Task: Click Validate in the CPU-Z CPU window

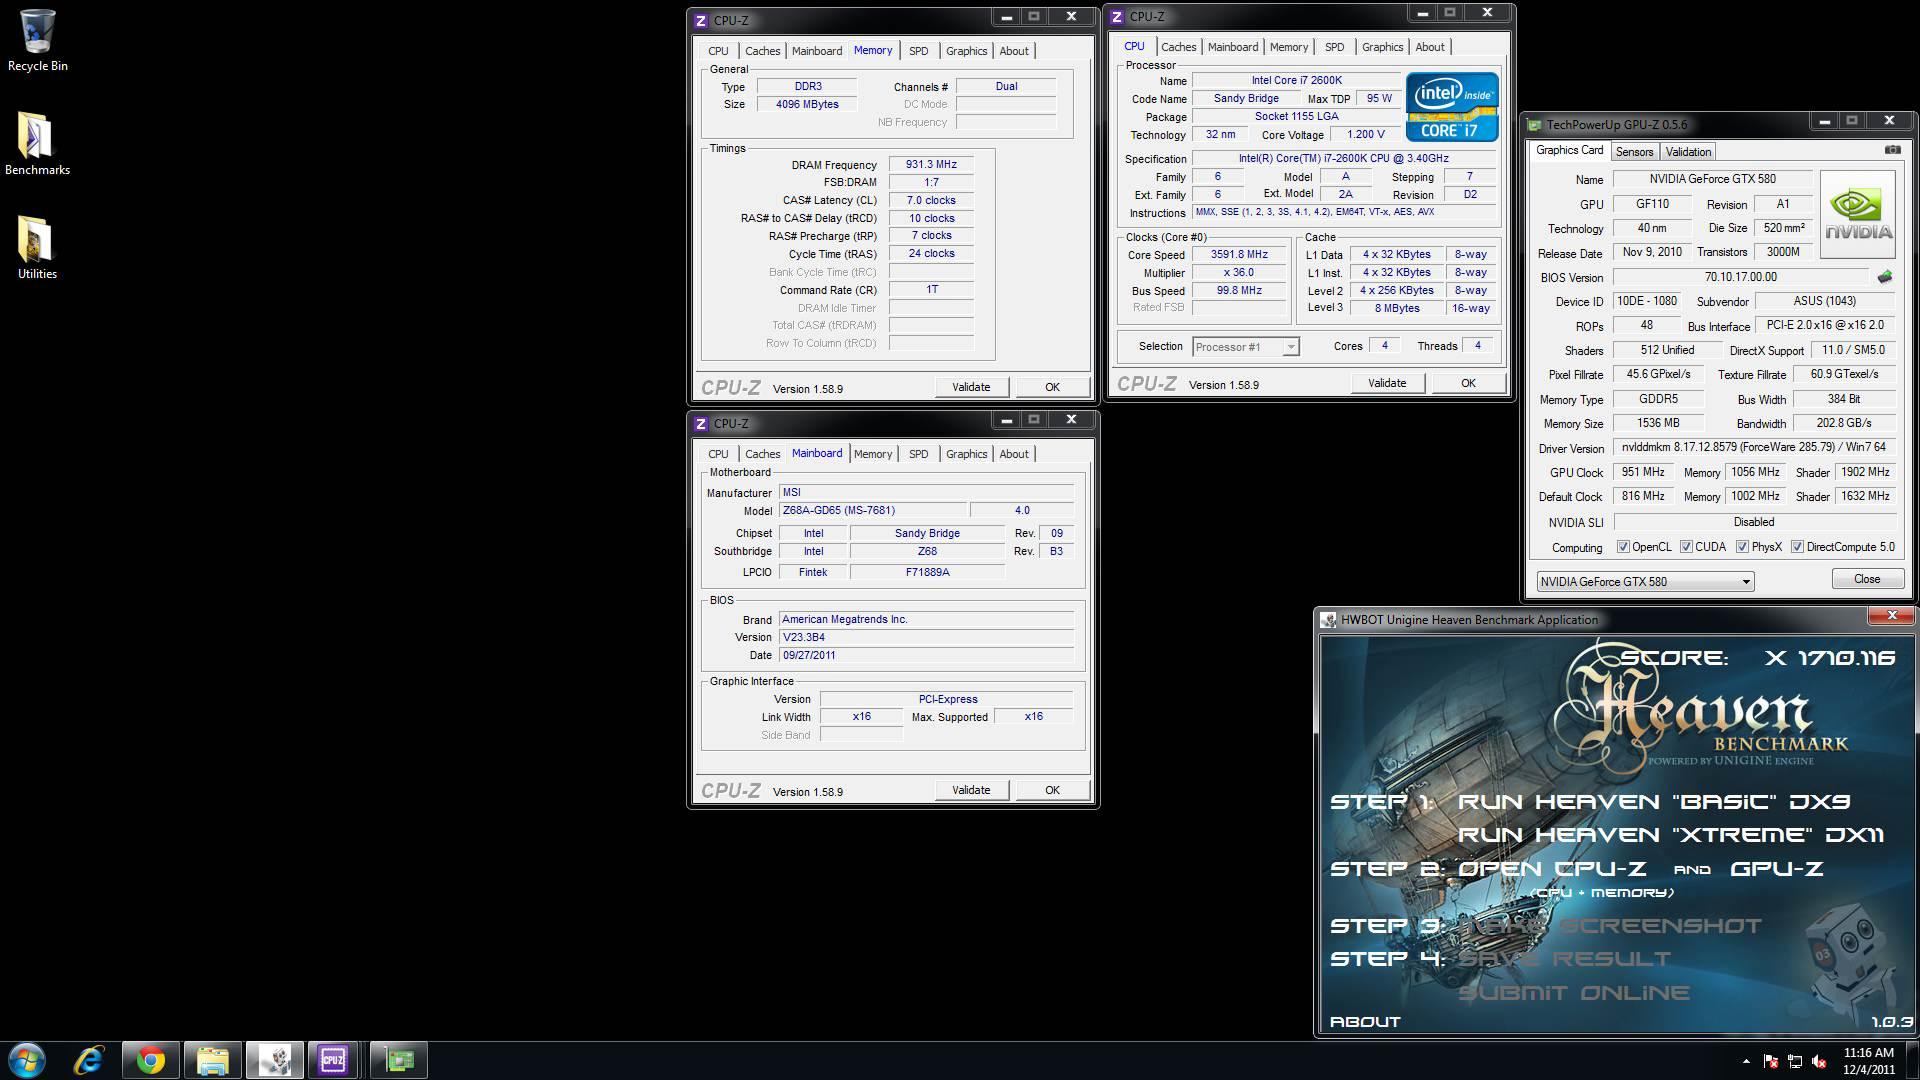Action: [1387, 383]
